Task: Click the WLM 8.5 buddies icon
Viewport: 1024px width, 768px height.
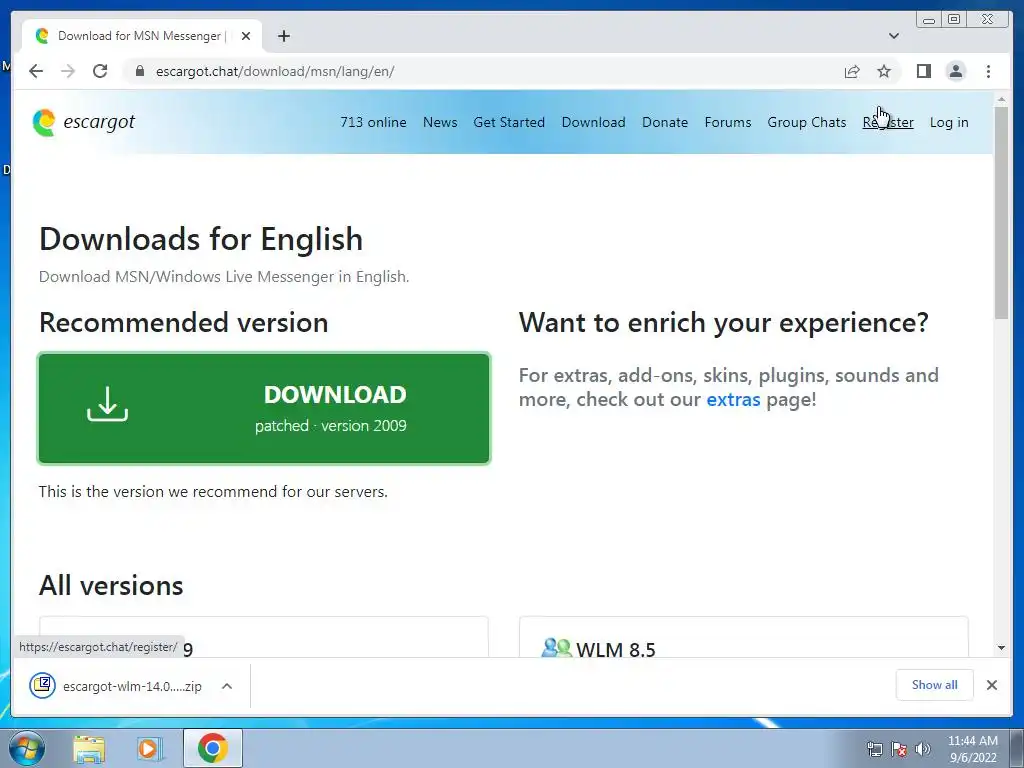Action: [556, 648]
